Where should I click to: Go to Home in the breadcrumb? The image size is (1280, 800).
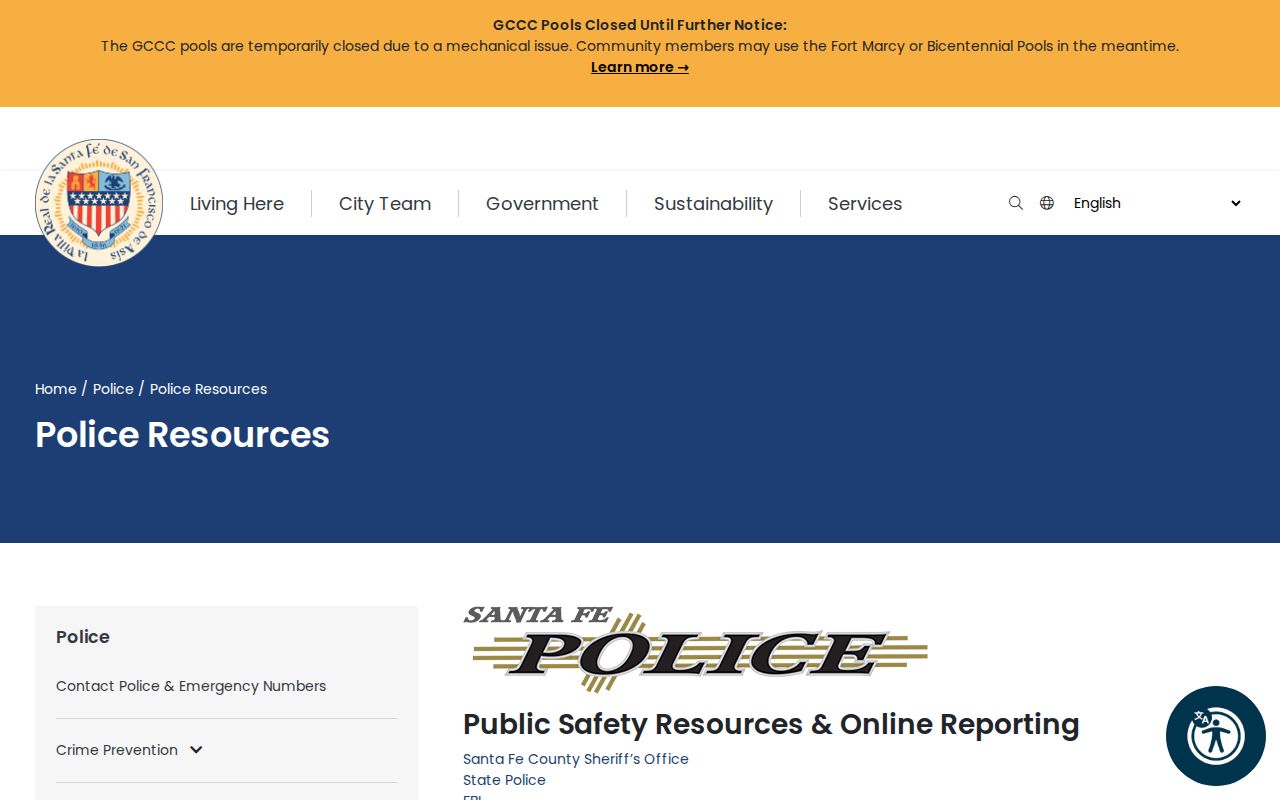click(56, 389)
